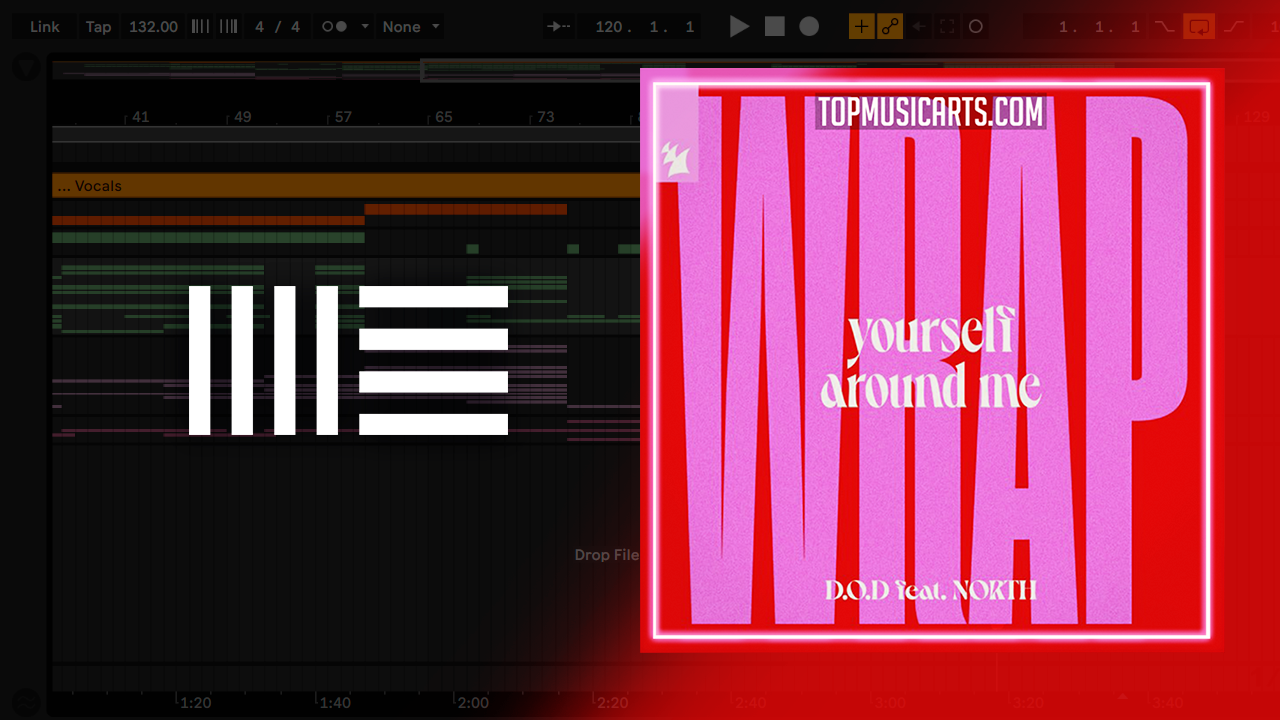Toggle the Loop switch in the control bar

(1198, 27)
